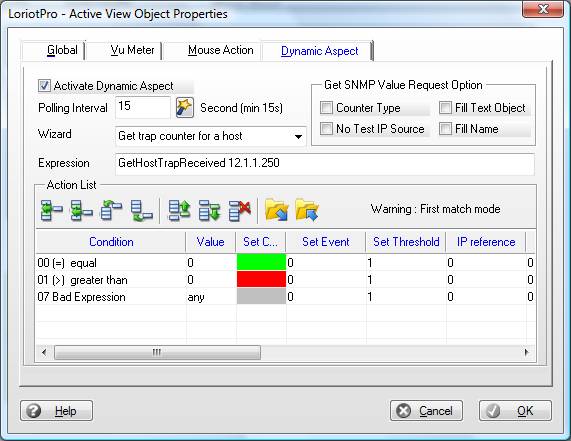Click the wizard wand icon beside Polling Interval
The width and height of the screenshot is (571, 441).
click(x=185, y=107)
